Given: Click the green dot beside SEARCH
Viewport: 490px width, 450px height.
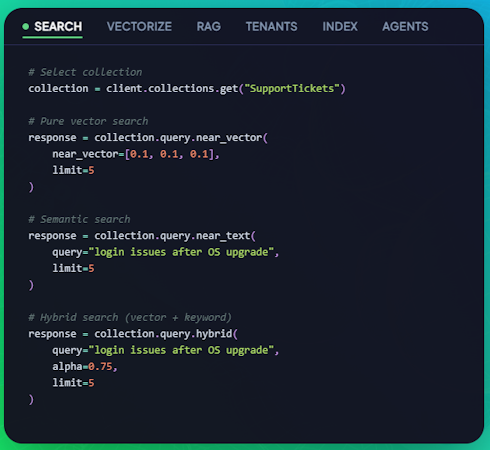Looking at the screenshot, I should click(26, 26).
